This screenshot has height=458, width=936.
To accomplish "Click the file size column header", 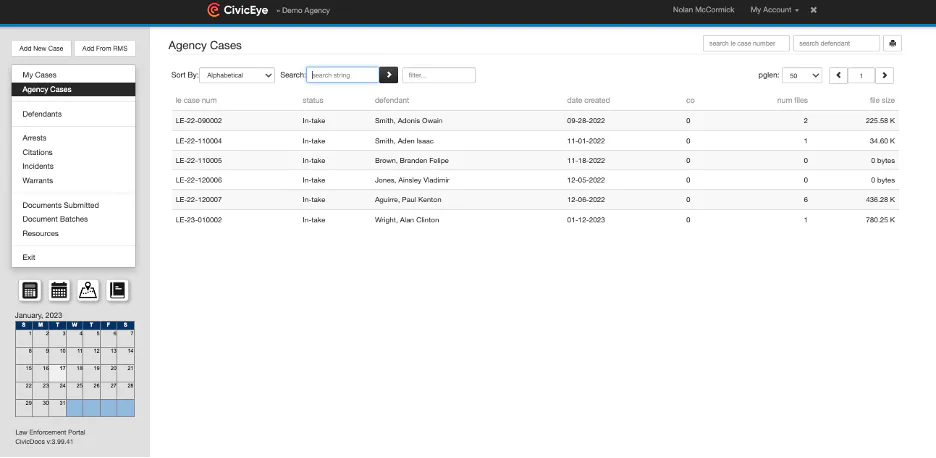I will (x=882, y=100).
